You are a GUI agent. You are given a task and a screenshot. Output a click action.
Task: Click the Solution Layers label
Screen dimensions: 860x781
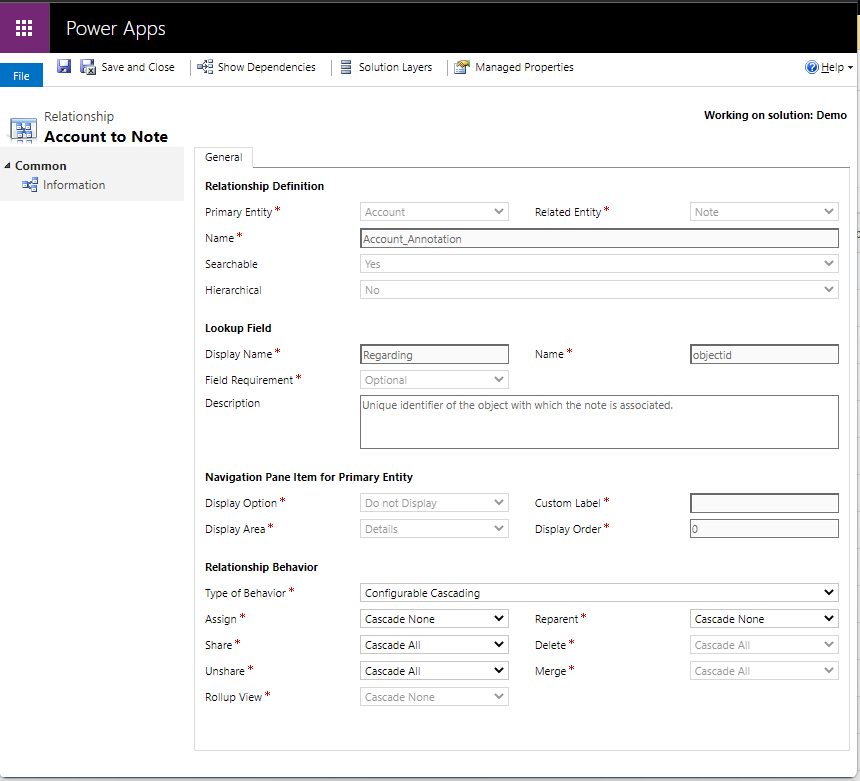point(395,67)
